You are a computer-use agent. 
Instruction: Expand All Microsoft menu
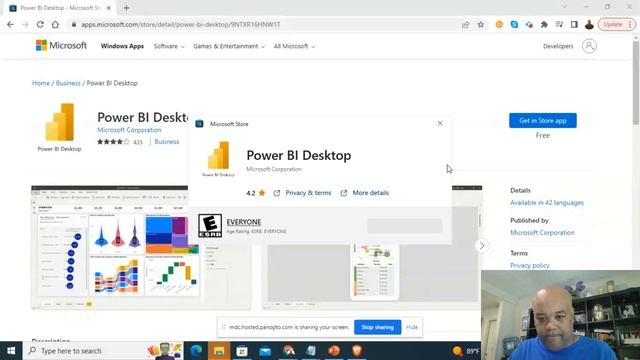(x=294, y=46)
